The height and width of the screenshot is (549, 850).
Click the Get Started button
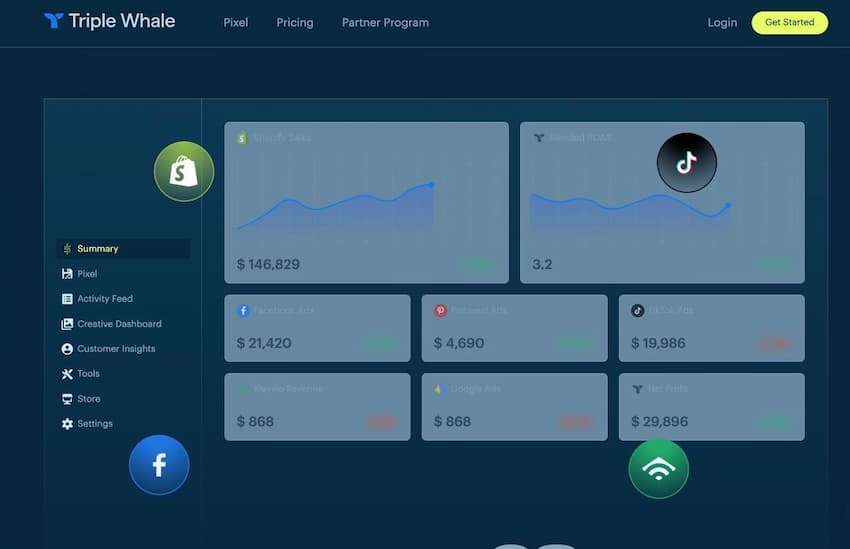789,22
